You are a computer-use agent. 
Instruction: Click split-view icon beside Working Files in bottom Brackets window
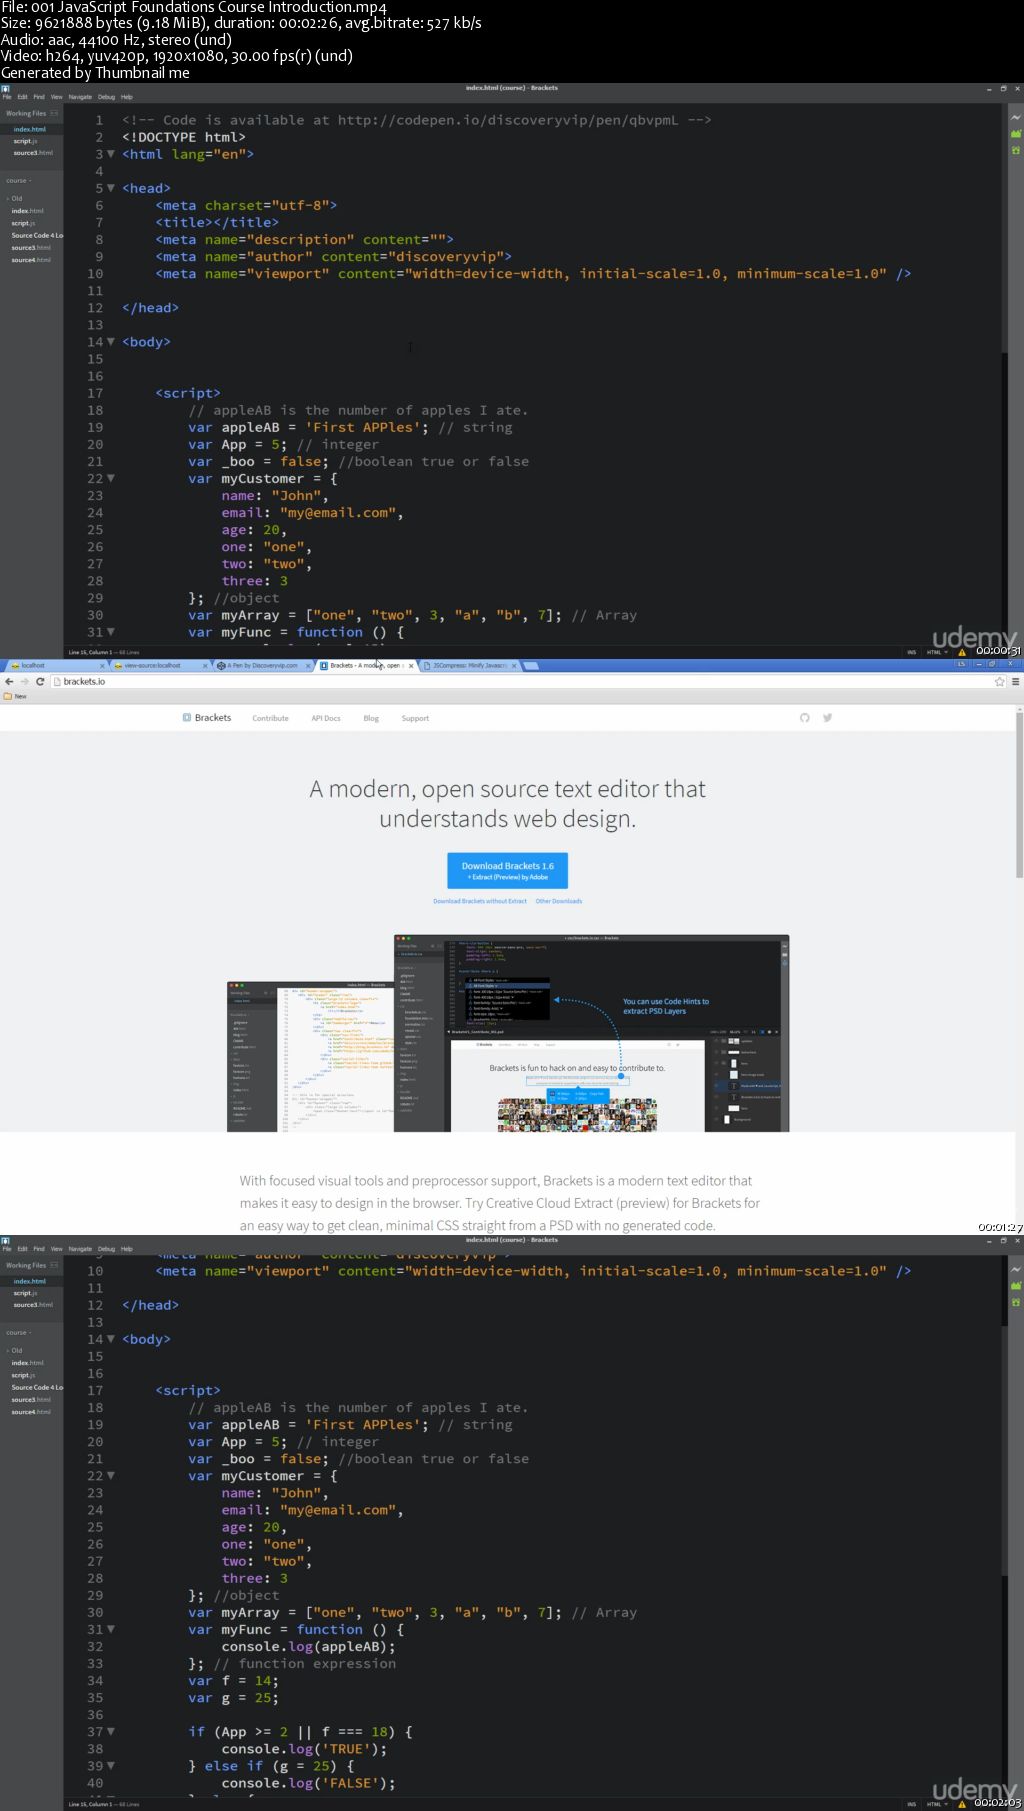pos(54,1265)
